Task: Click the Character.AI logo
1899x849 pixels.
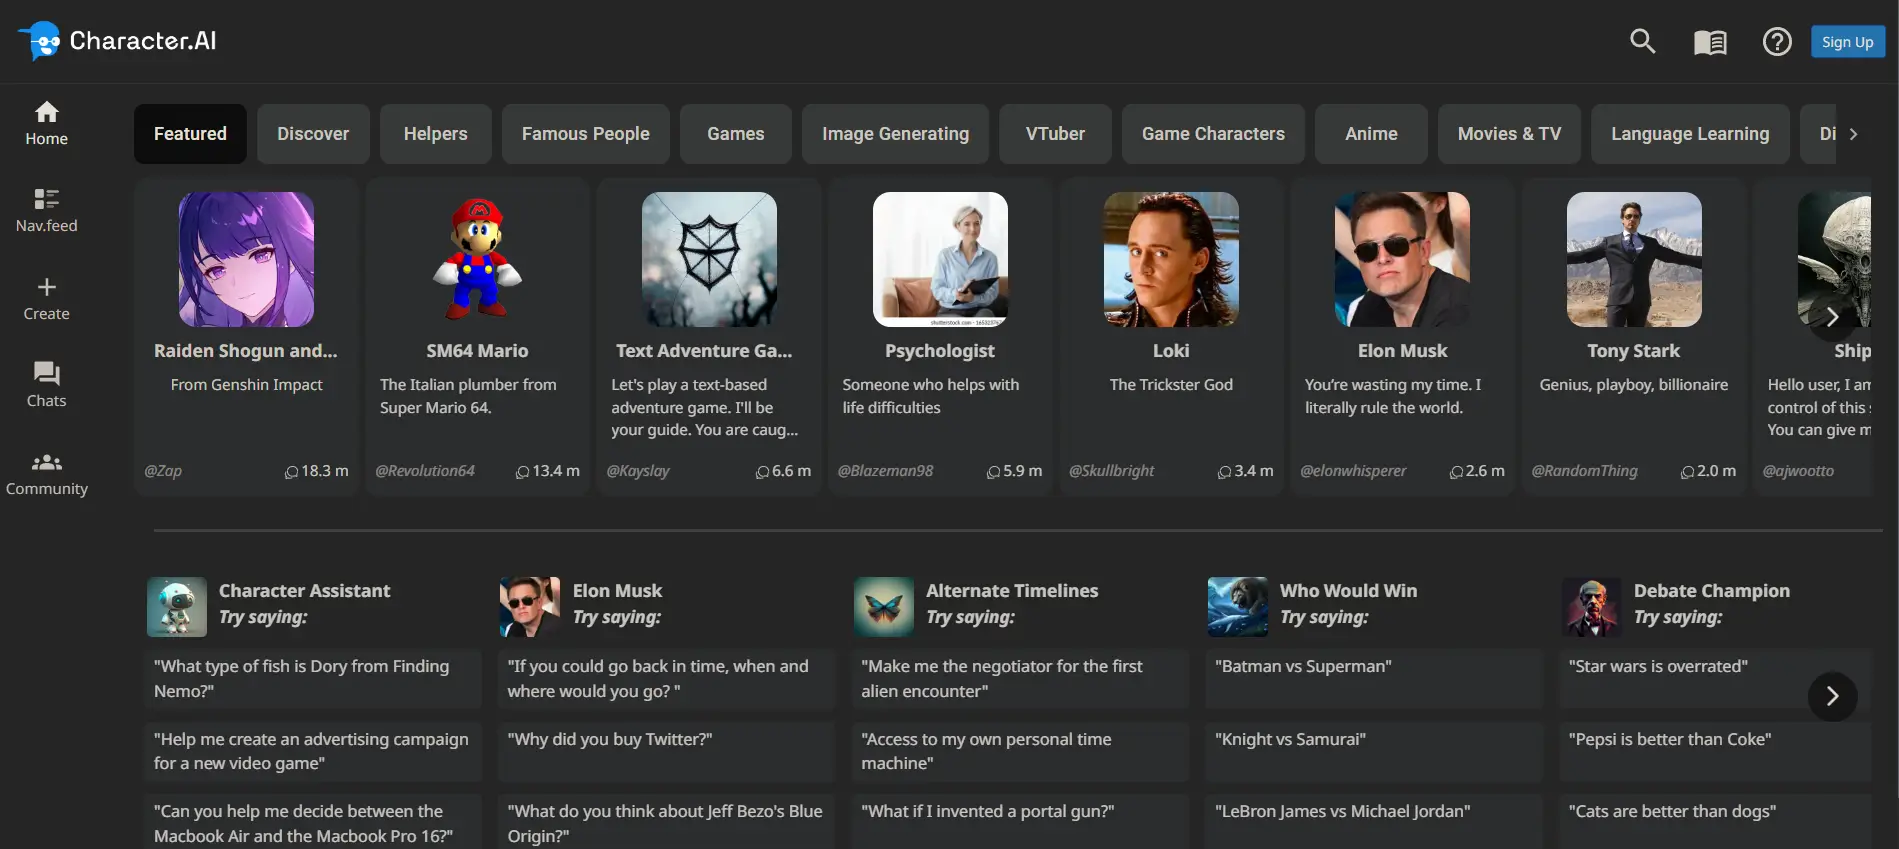Action: (117, 41)
